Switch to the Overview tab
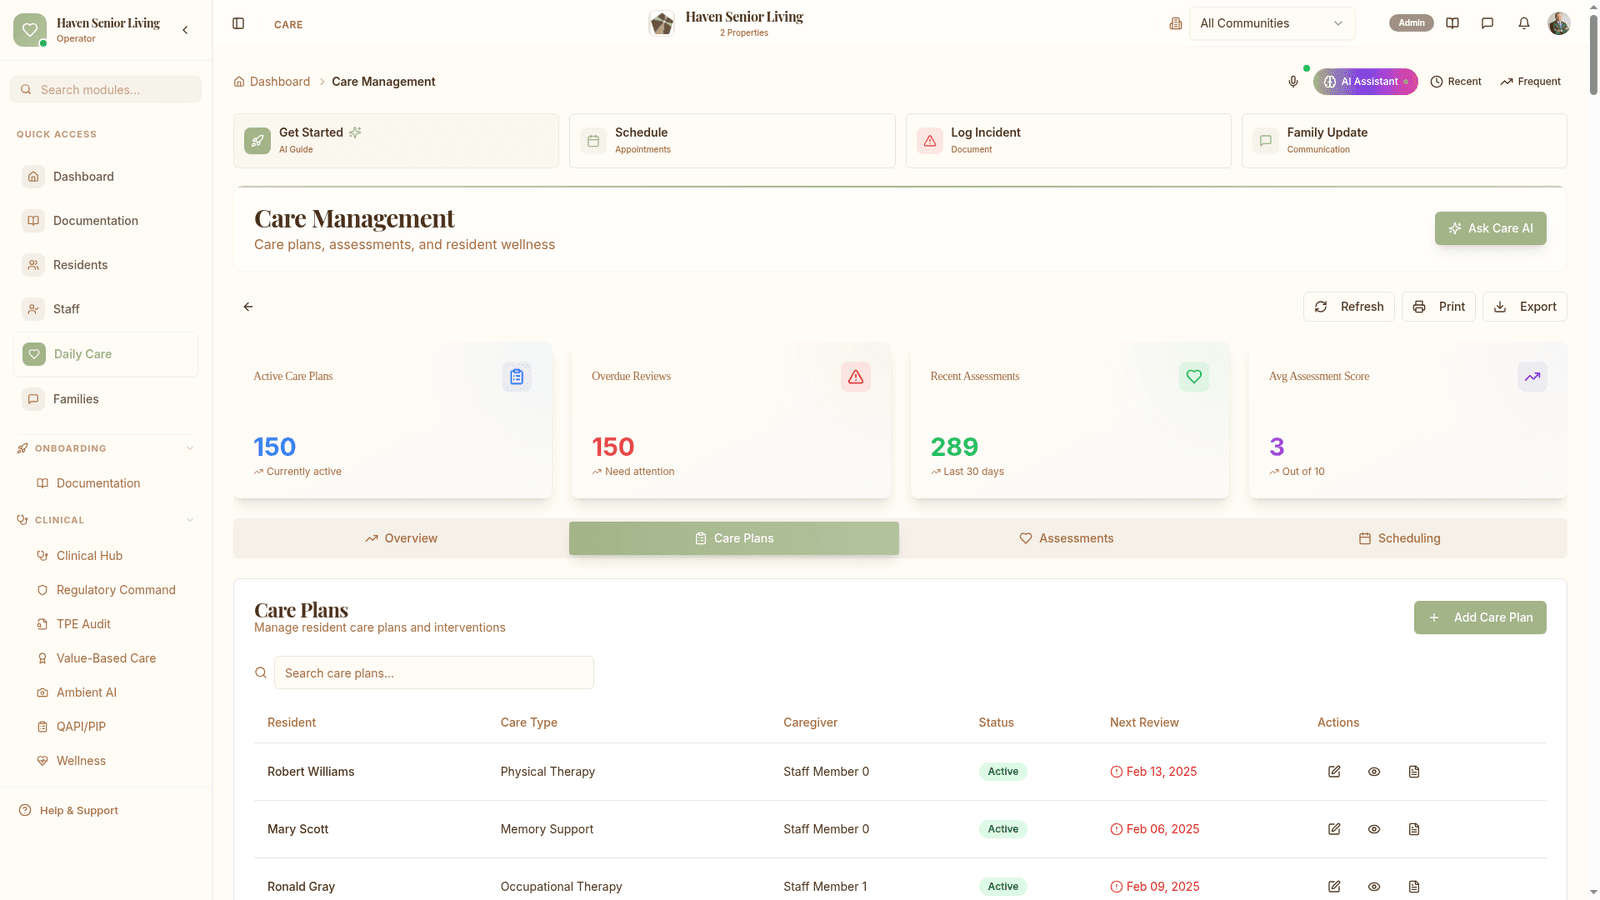The height and width of the screenshot is (900, 1600). [x=401, y=538]
